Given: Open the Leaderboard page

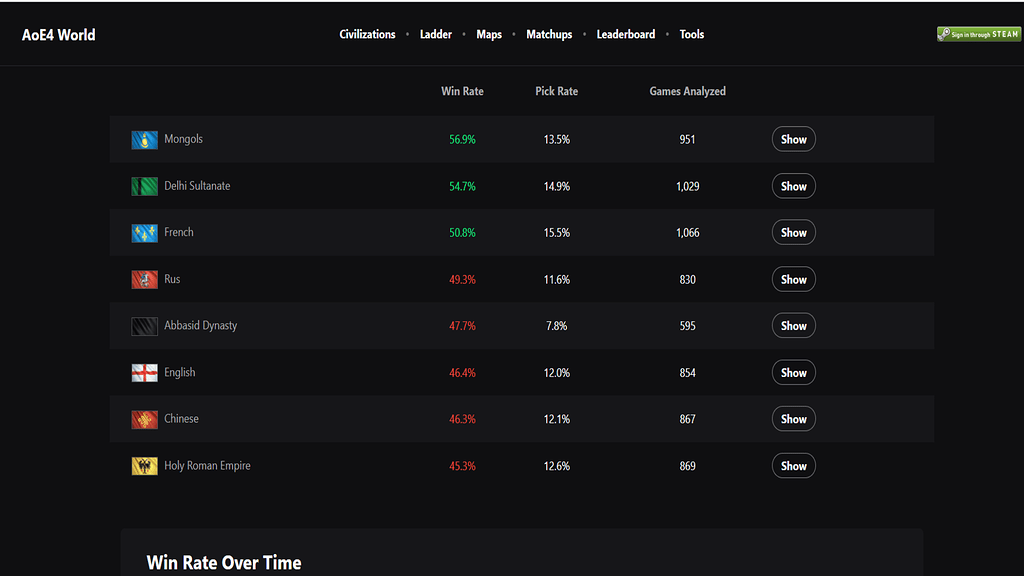Looking at the screenshot, I should [626, 35].
